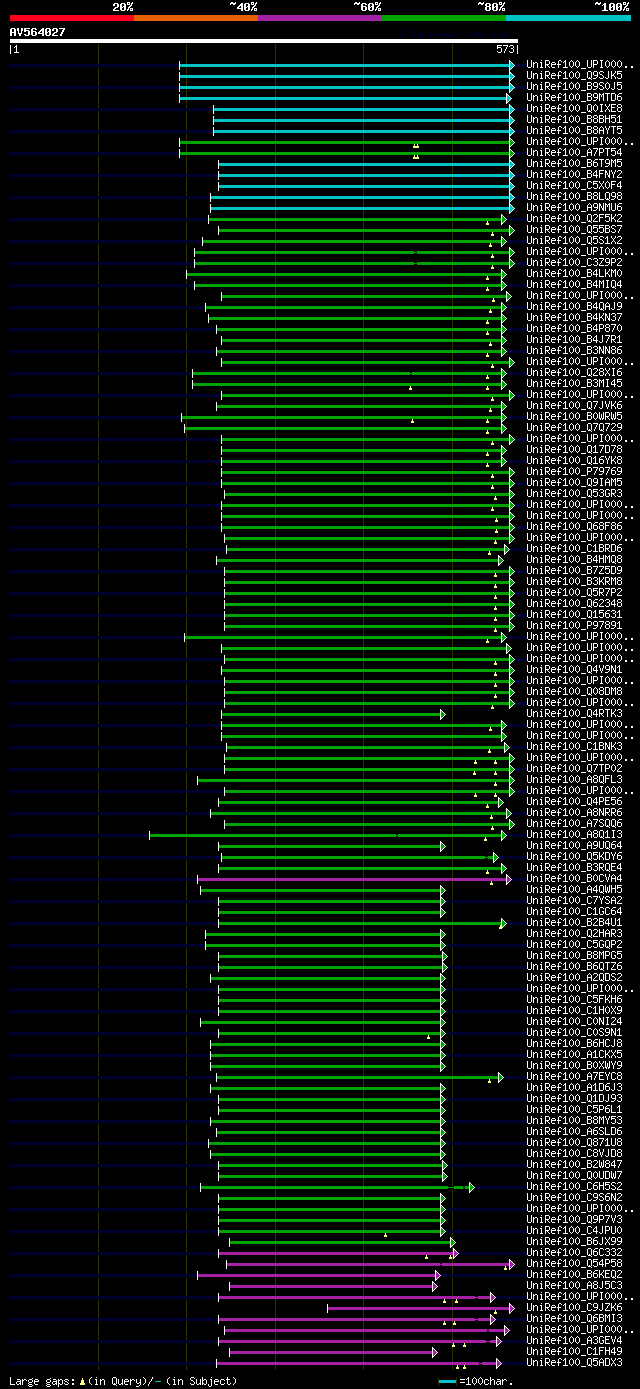This screenshot has width=640, height=1389.
Task: Click the UniRef100_B0WRW5 label
Action: tap(575, 416)
